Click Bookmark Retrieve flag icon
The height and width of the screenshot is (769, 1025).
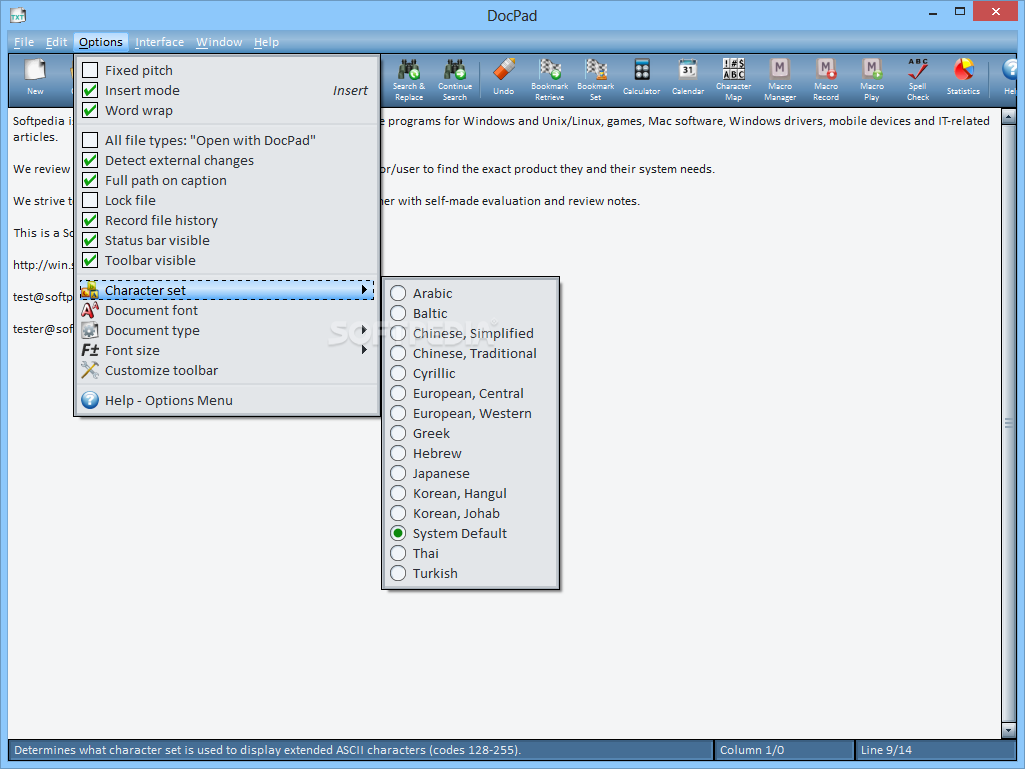point(549,80)
